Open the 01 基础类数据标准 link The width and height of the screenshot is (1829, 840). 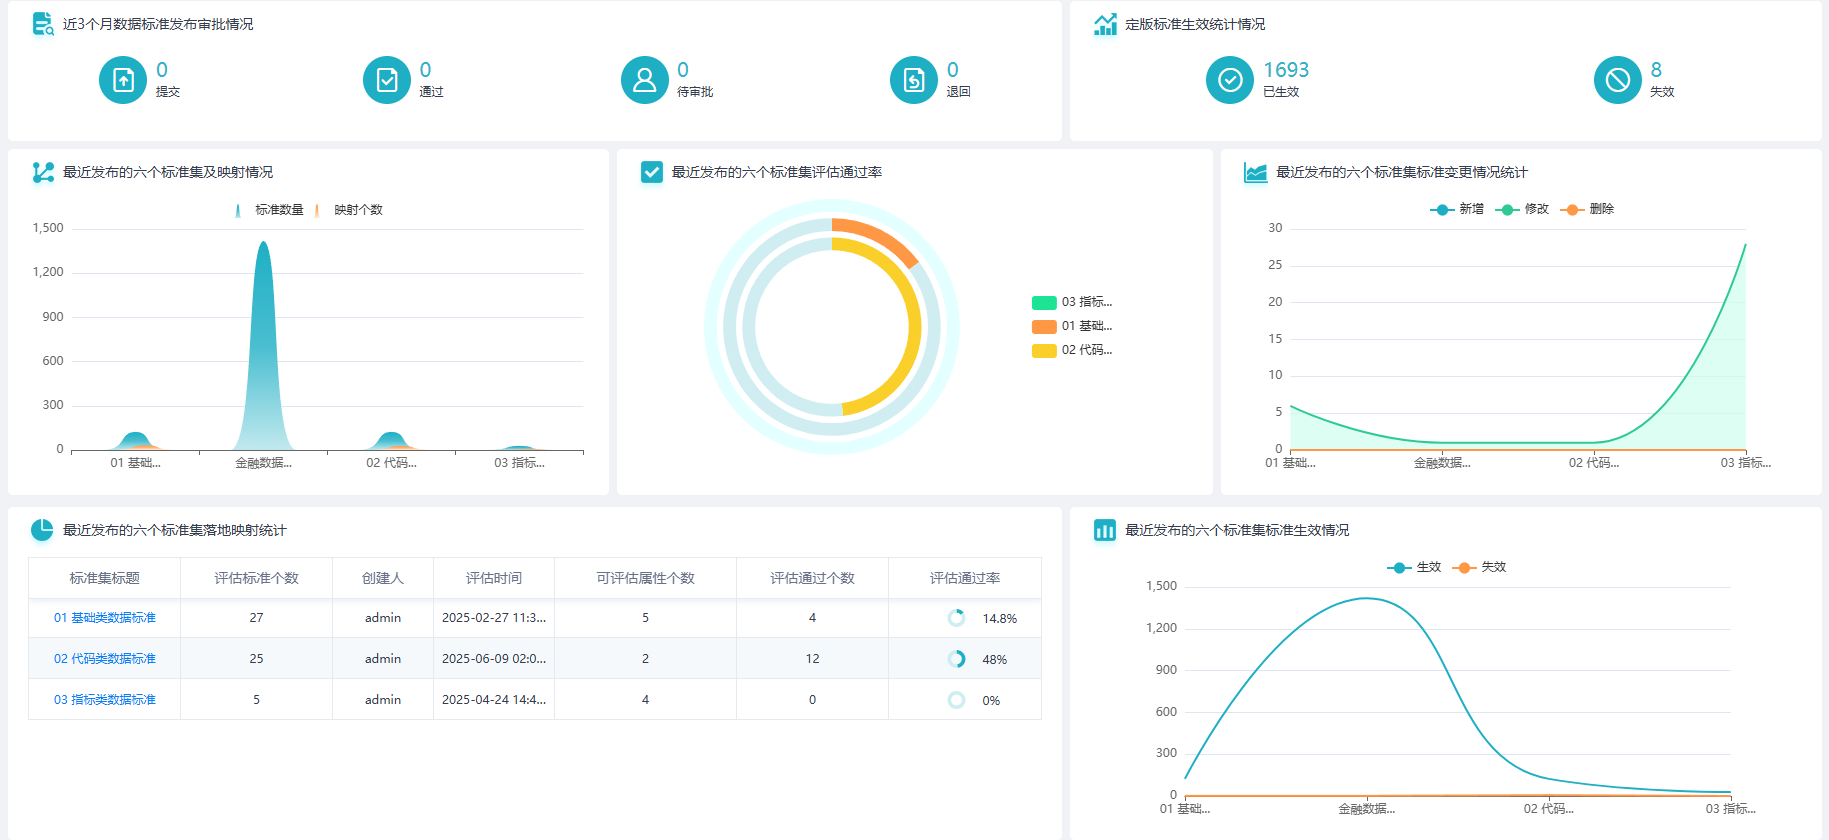point(105,618)
